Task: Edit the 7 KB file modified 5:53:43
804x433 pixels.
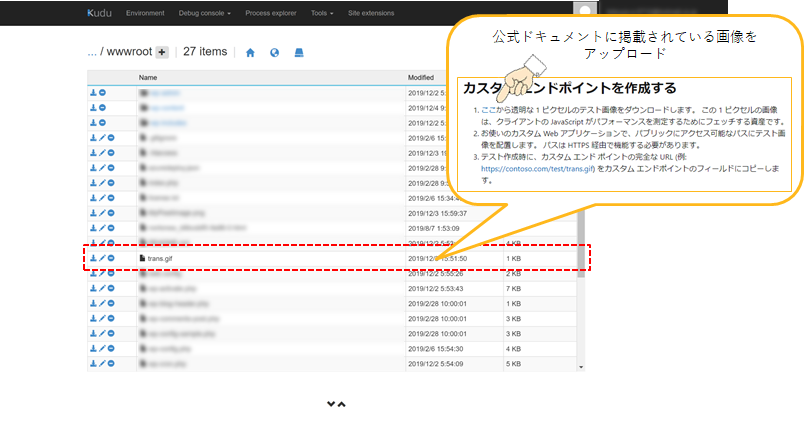Action: click(102, 288)
